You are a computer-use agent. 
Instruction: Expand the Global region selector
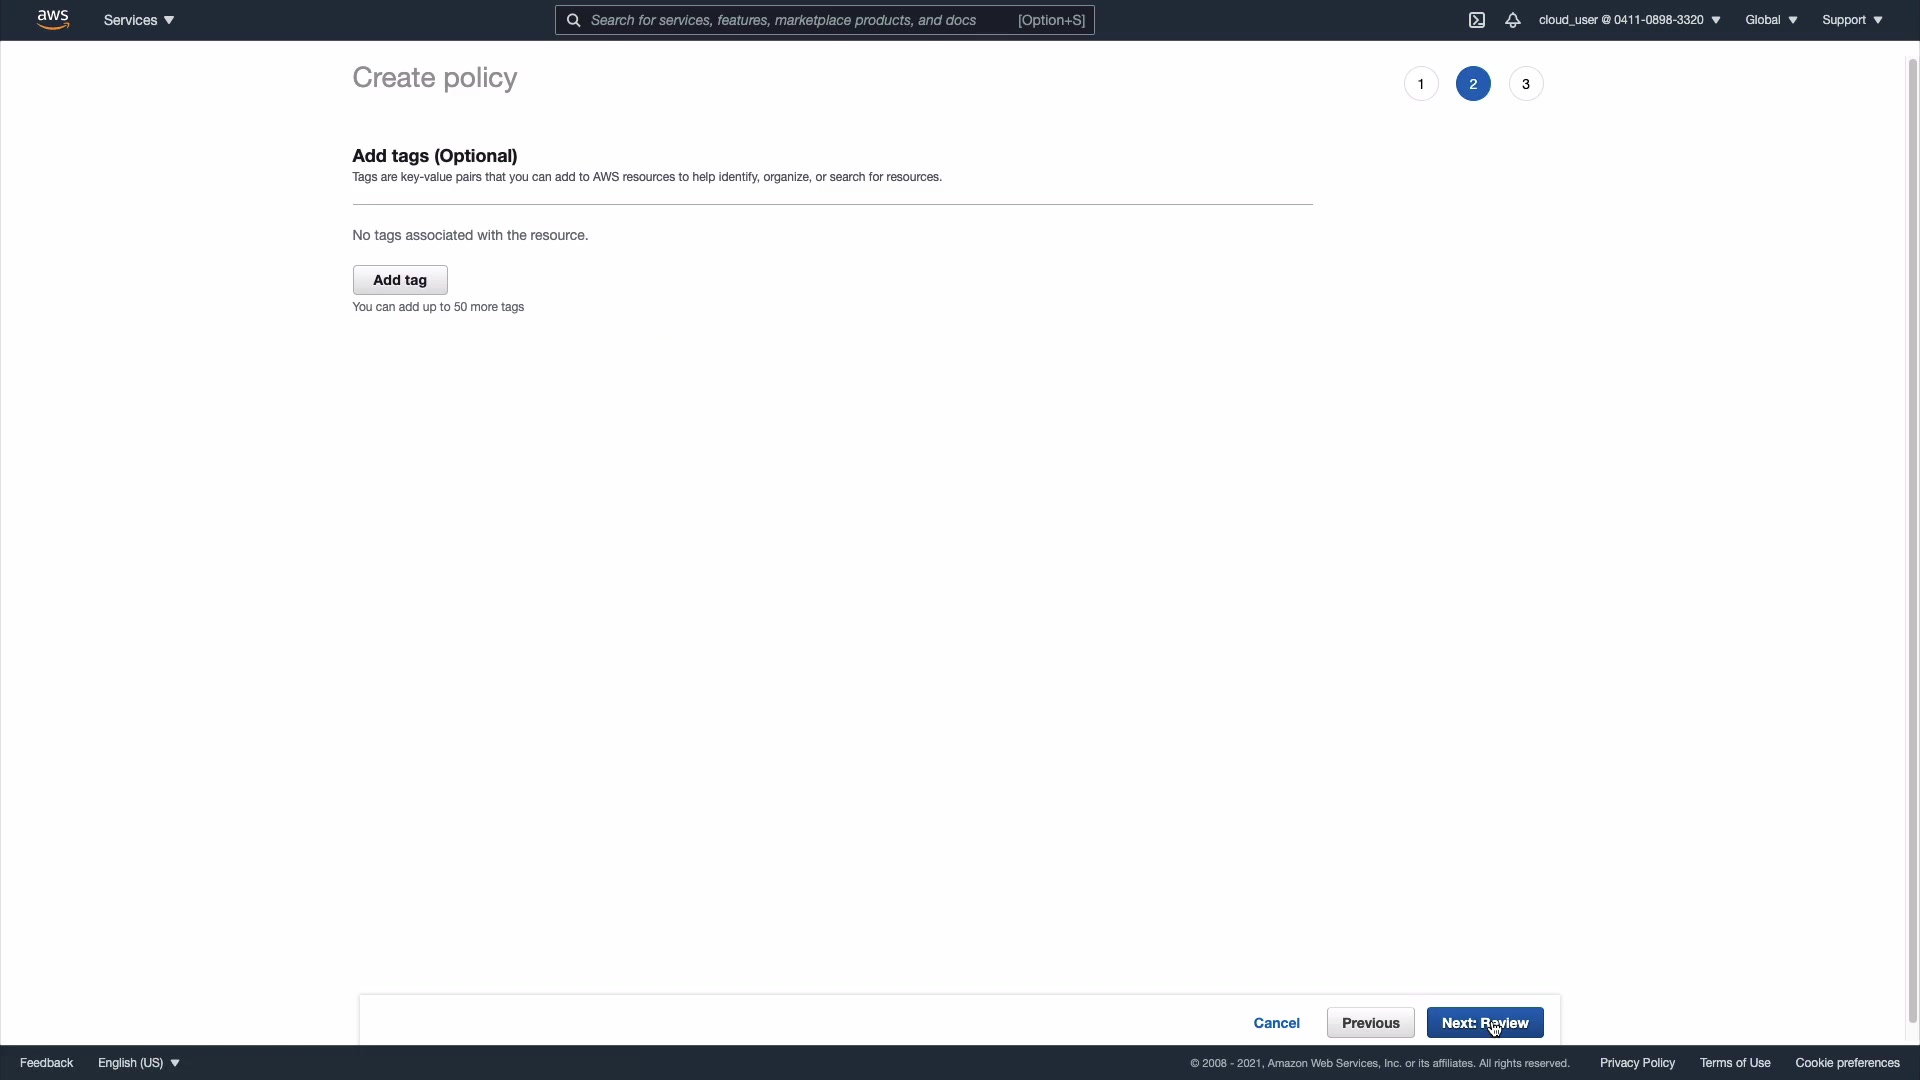pyautogui.click(x=1771, y=20)
